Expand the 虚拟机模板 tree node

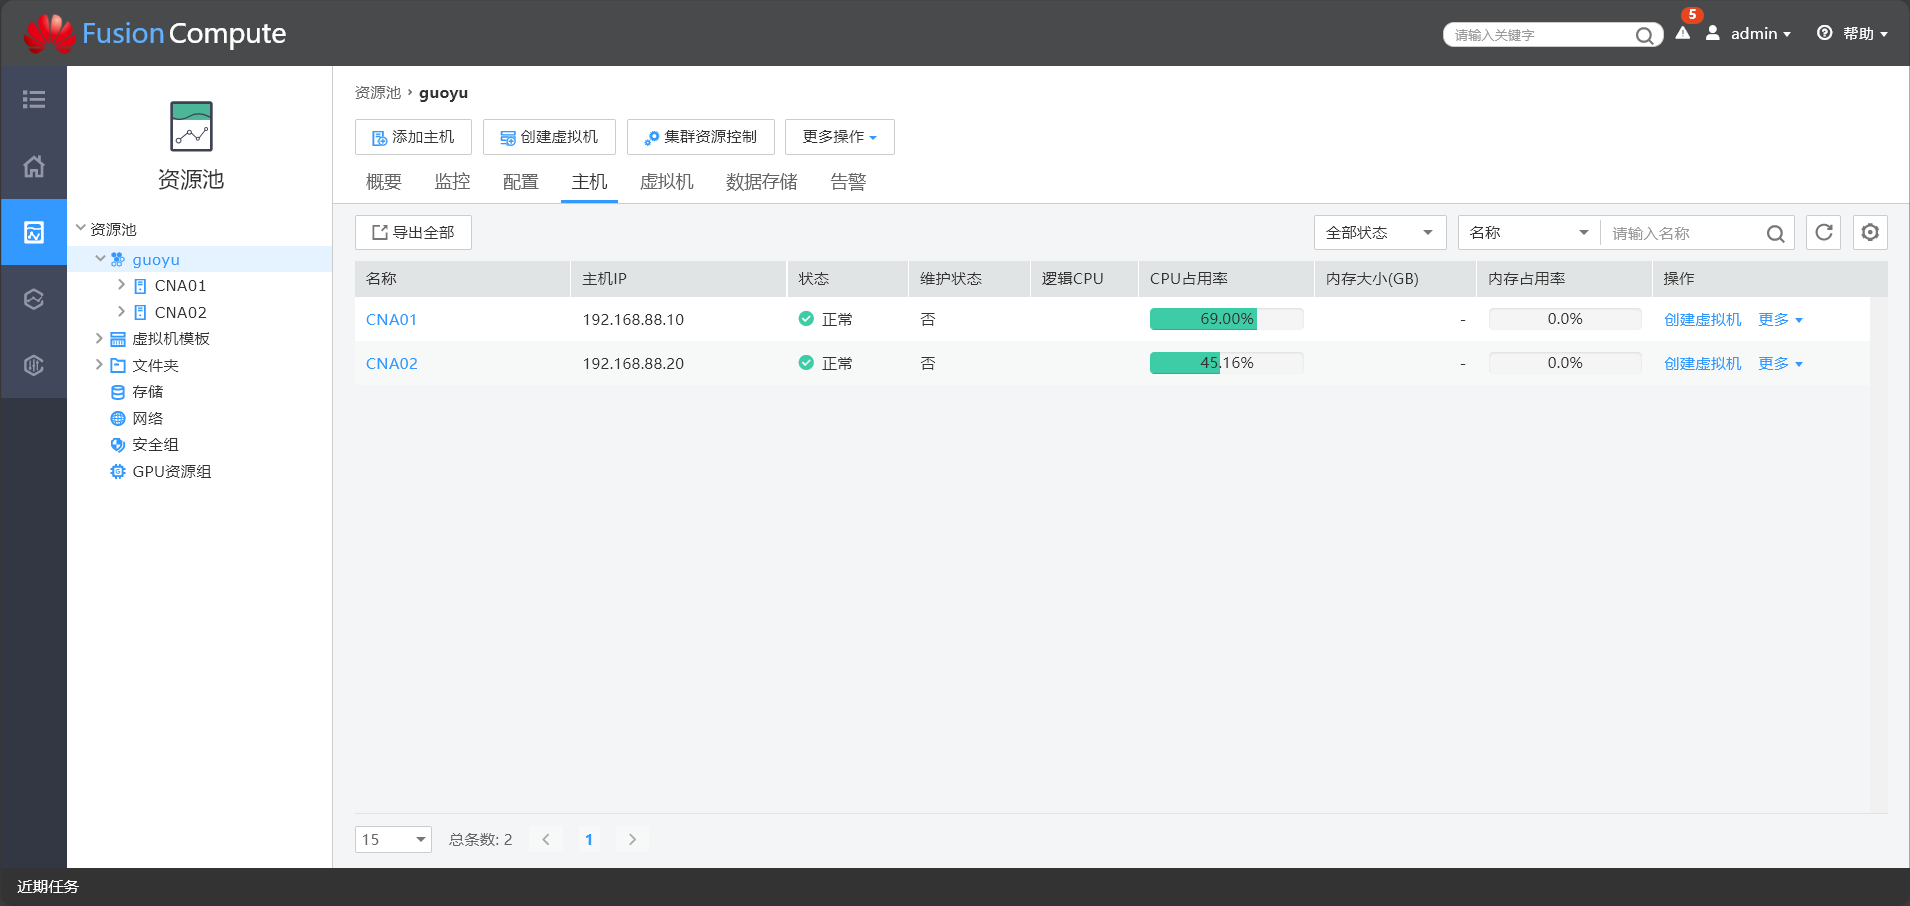(99, 338)
